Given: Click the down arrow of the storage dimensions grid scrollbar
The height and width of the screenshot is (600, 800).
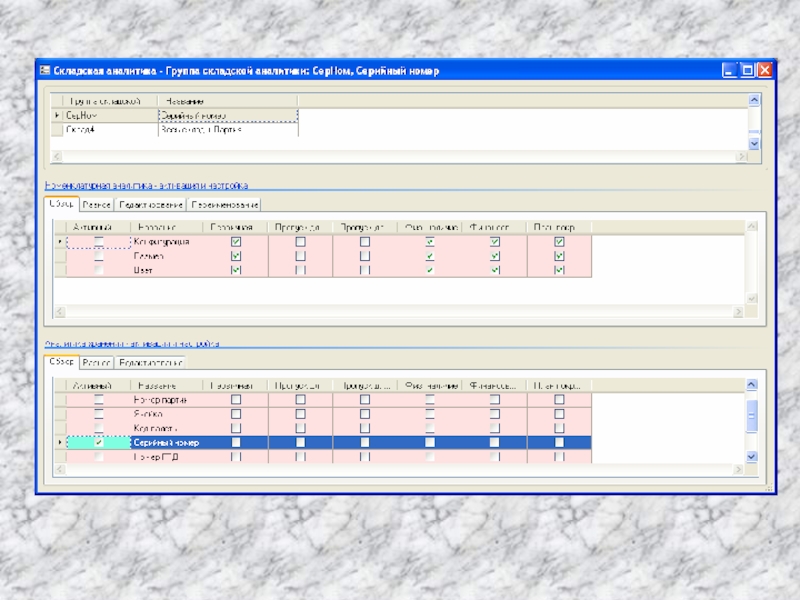Looking at the screenshot, I should click(x=752, y=457).
